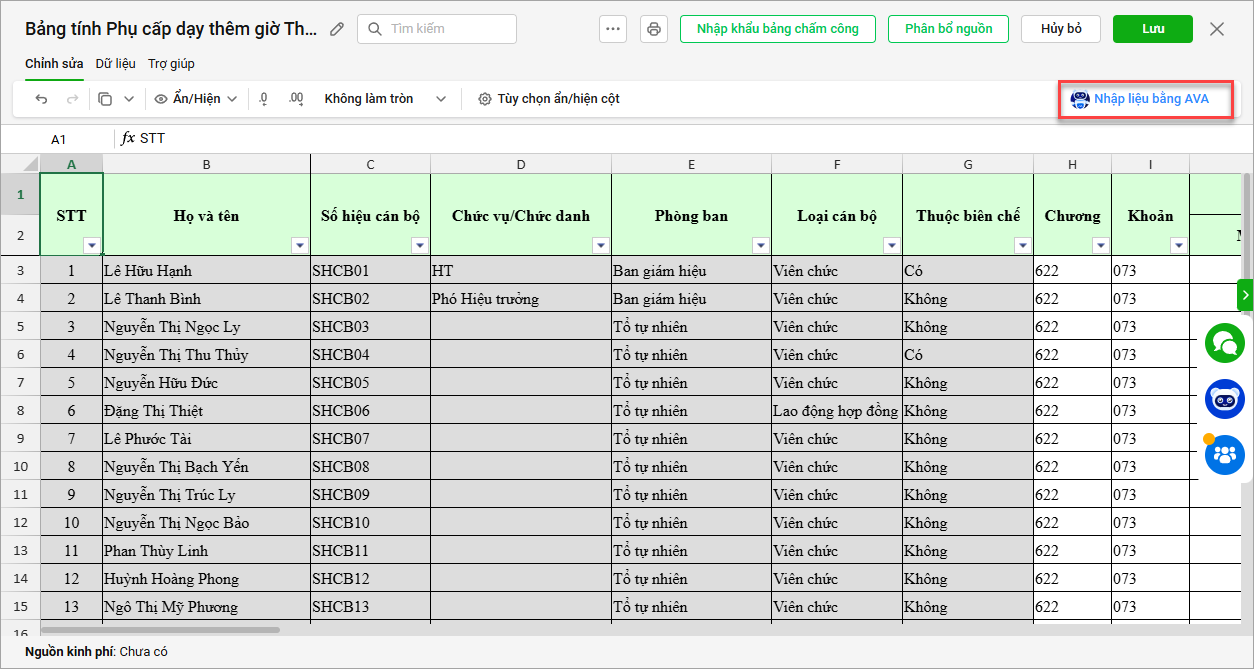Click the green Lưu button
The width and height of the screenshot is (1254, 669).
coord(1152,29)
